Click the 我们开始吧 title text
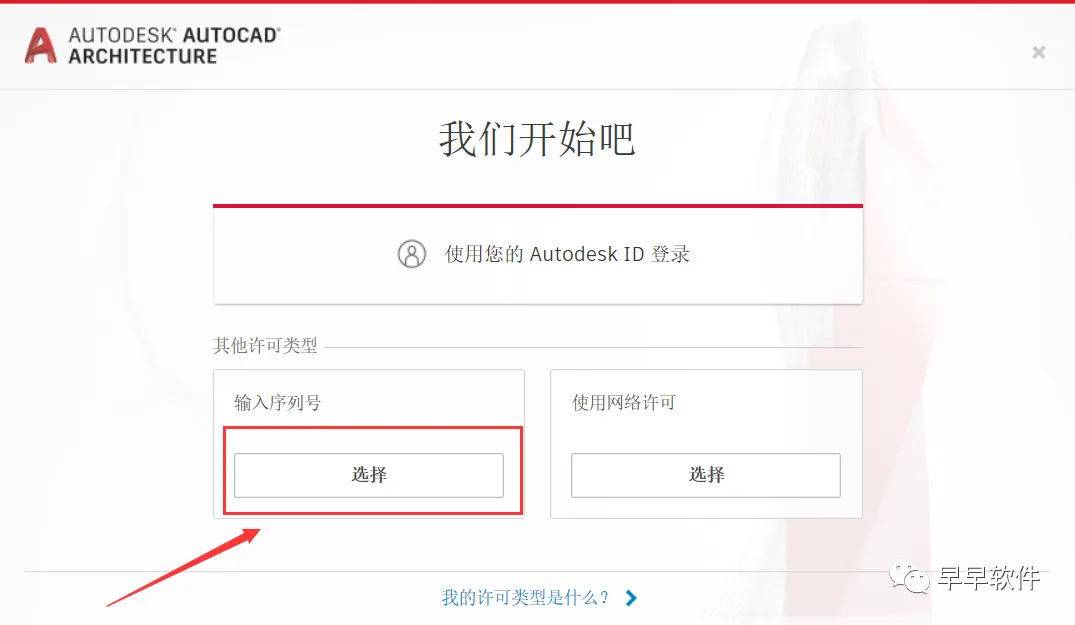The image size is (1075, 625). click(538, 138)
